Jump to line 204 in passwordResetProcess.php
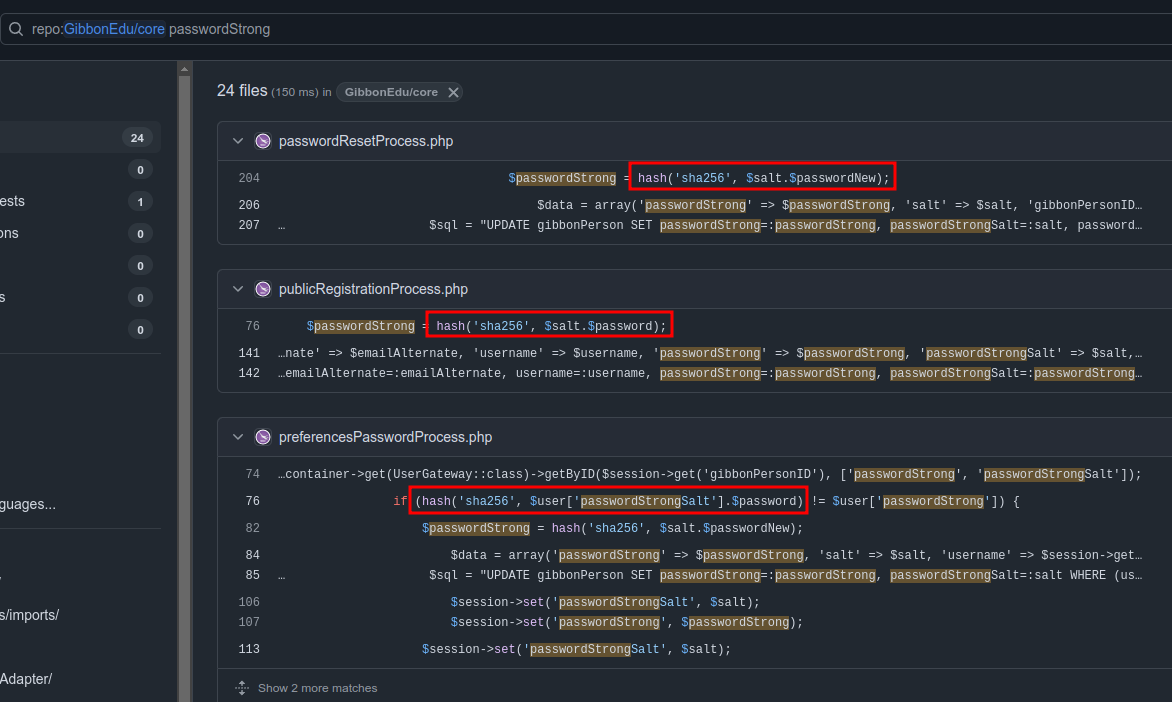The height and width of the screenshot is (702, 1172). pos(249,178)
